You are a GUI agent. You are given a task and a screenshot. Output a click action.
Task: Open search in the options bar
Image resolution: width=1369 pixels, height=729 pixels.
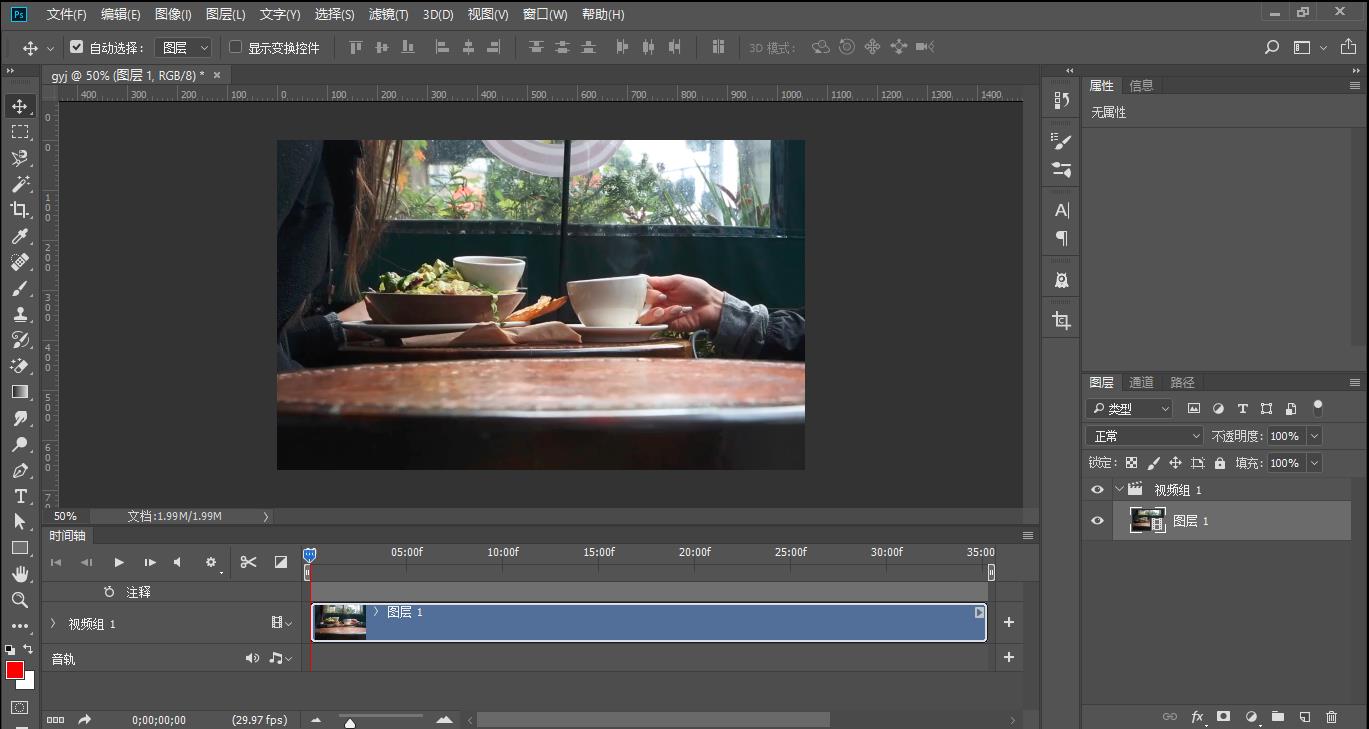pyautogui.click(x=1272, y=47)
